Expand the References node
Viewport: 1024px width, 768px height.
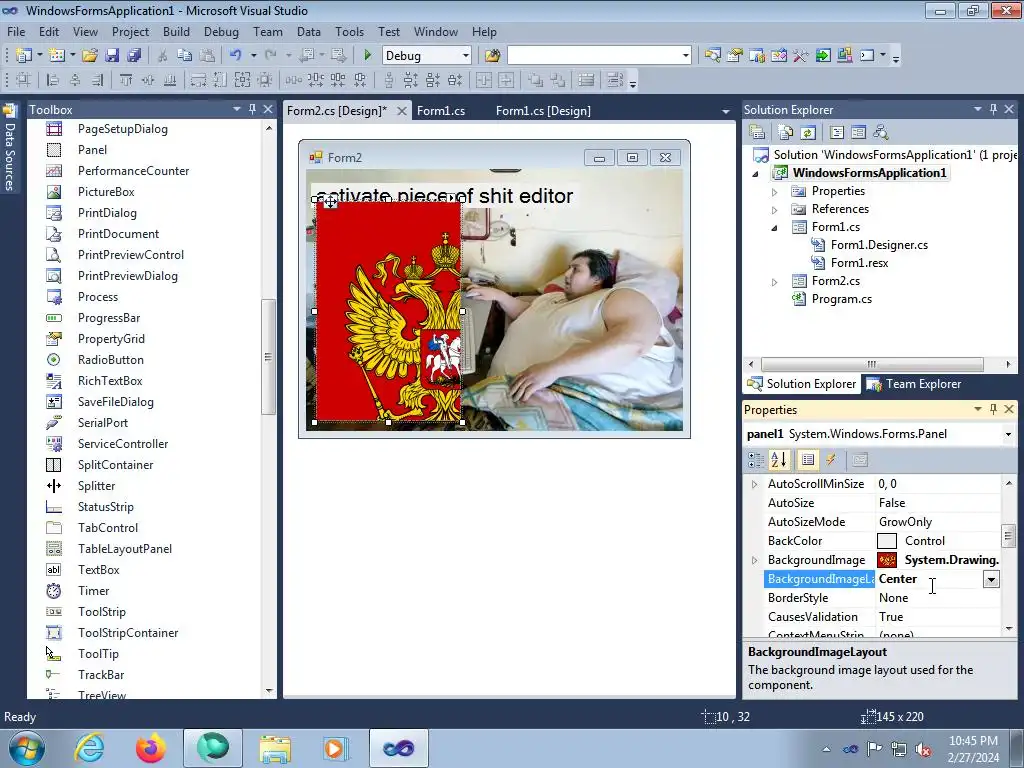click(x=775, y=210)
